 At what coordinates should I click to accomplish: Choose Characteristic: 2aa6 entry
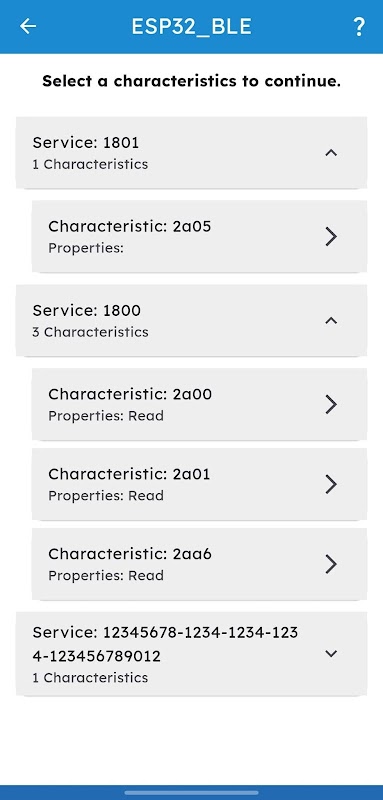click(x=199, y=564)
